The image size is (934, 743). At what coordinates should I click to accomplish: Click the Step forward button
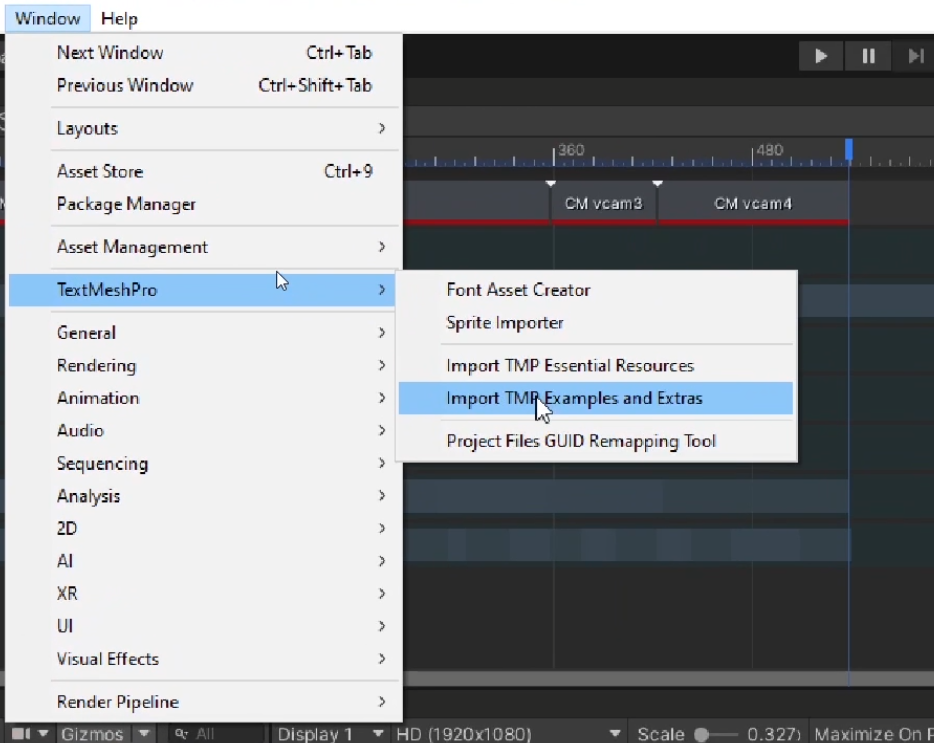915,56
